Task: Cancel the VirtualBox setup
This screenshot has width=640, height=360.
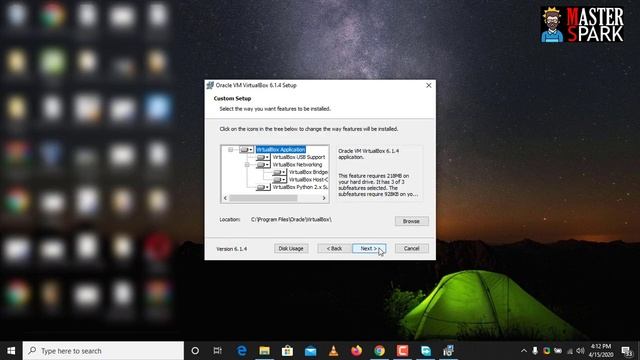Action: click(x=411, y=249)
